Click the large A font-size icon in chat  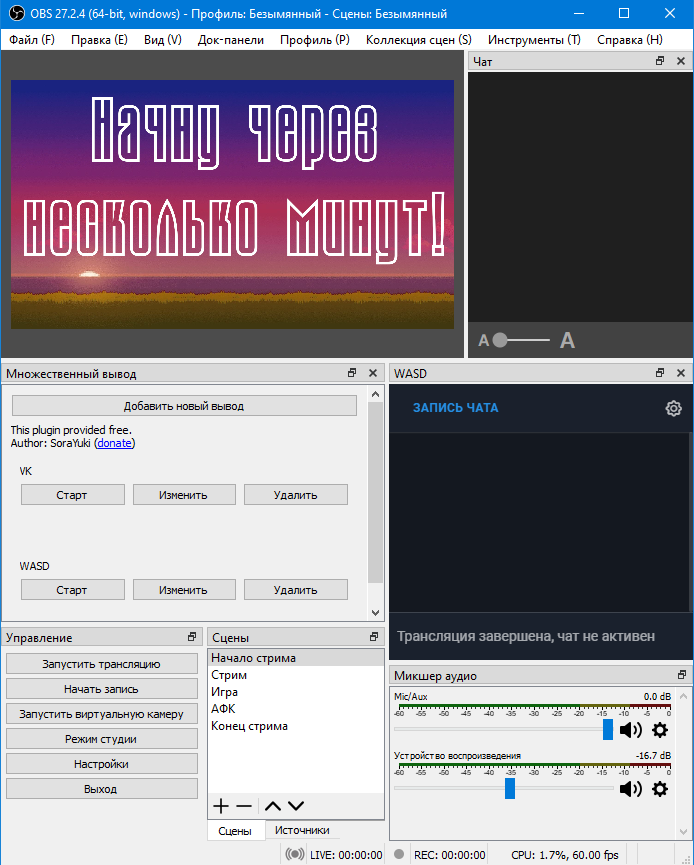pos(567,340)
